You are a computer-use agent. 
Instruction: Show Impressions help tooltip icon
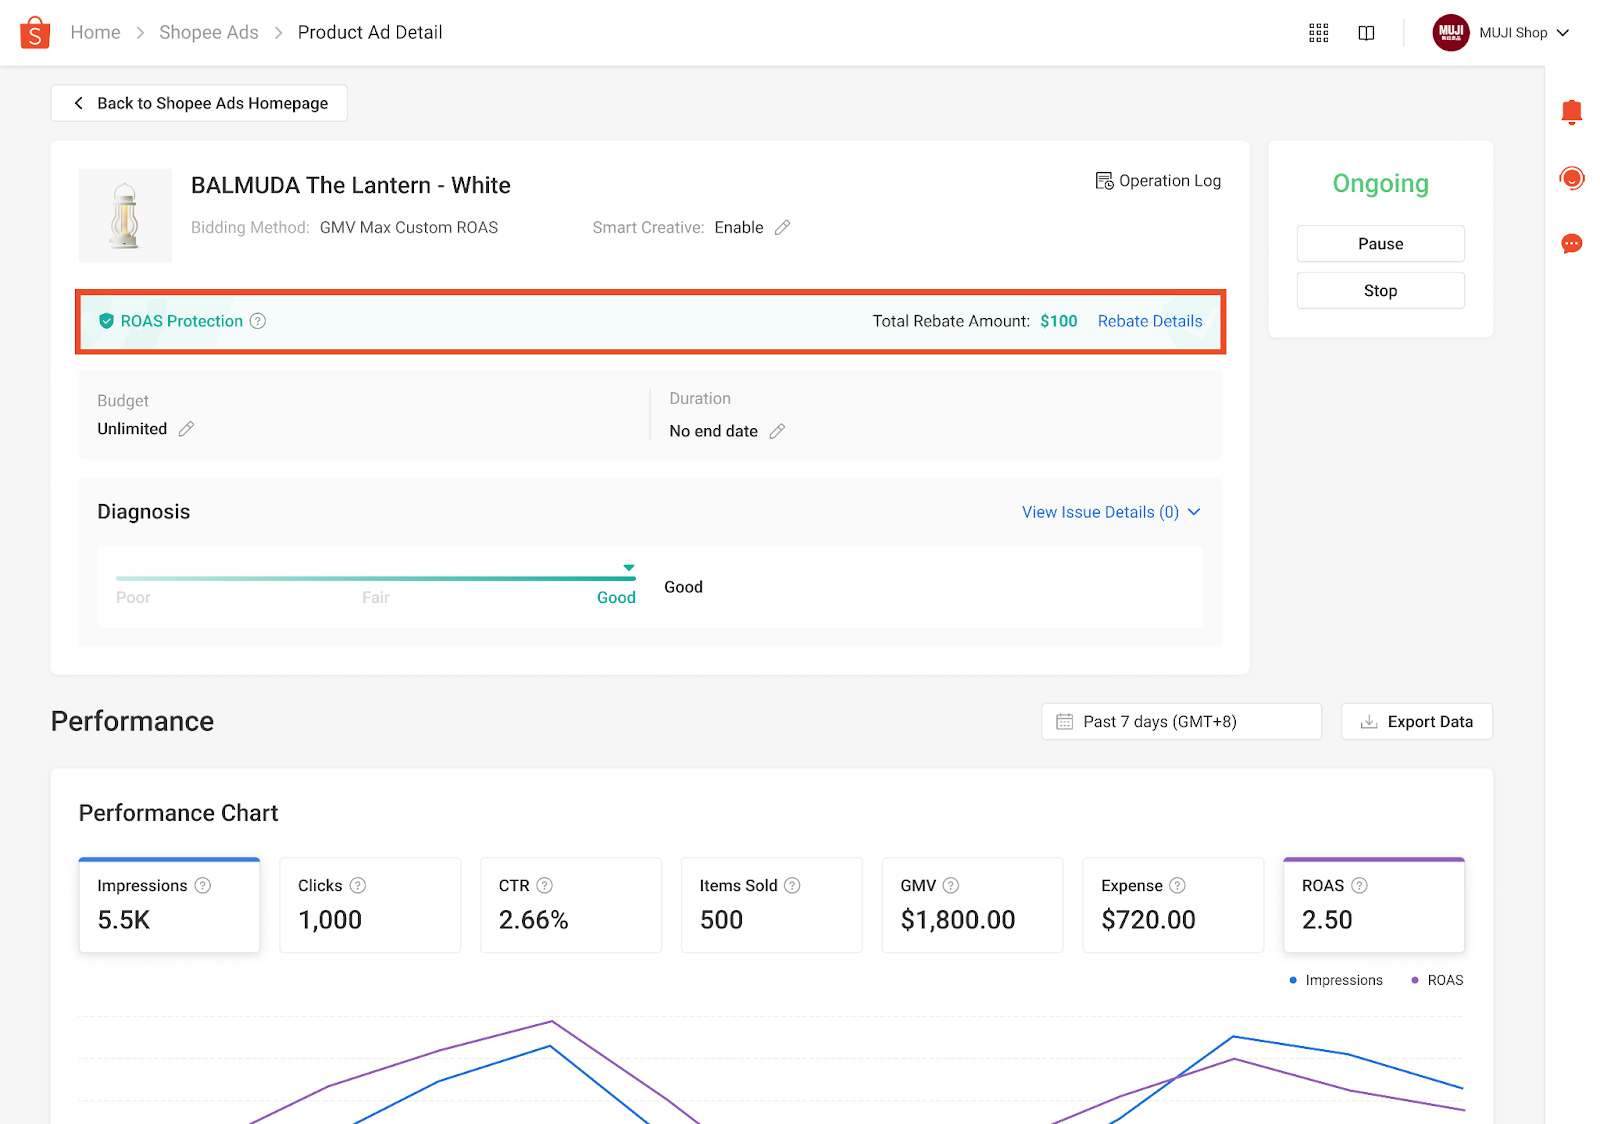pyautogui.click(x=203, y=886)
